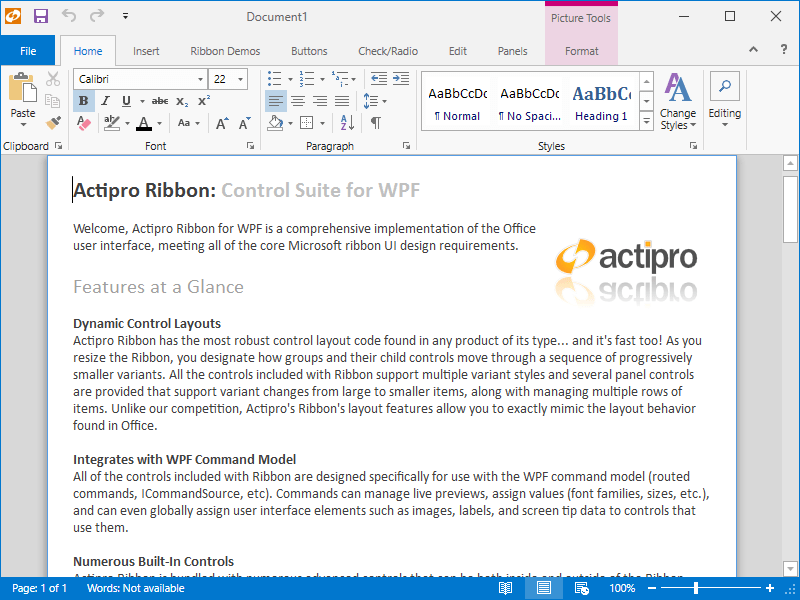
Task: Click the Multilevel list icon
Action: 339,79
